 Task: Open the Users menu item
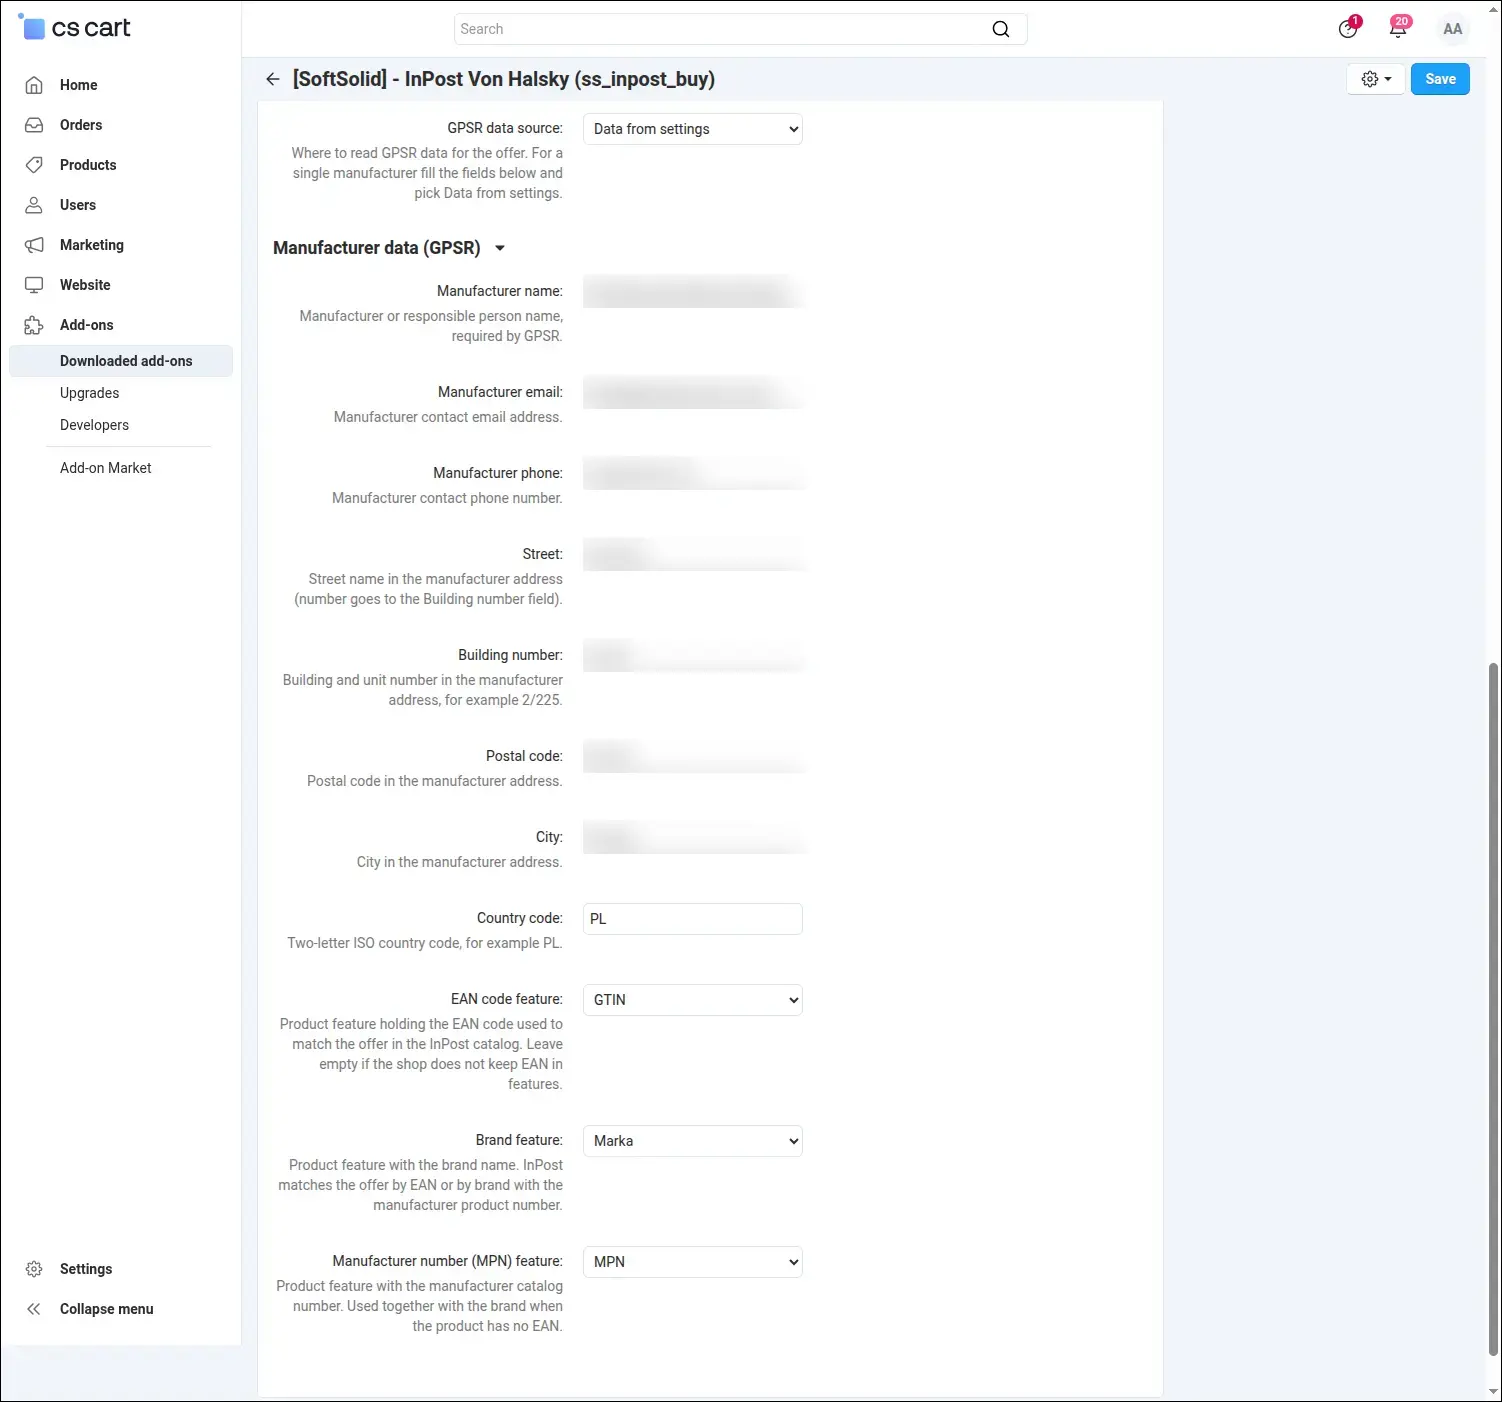(x=78, y=205)
